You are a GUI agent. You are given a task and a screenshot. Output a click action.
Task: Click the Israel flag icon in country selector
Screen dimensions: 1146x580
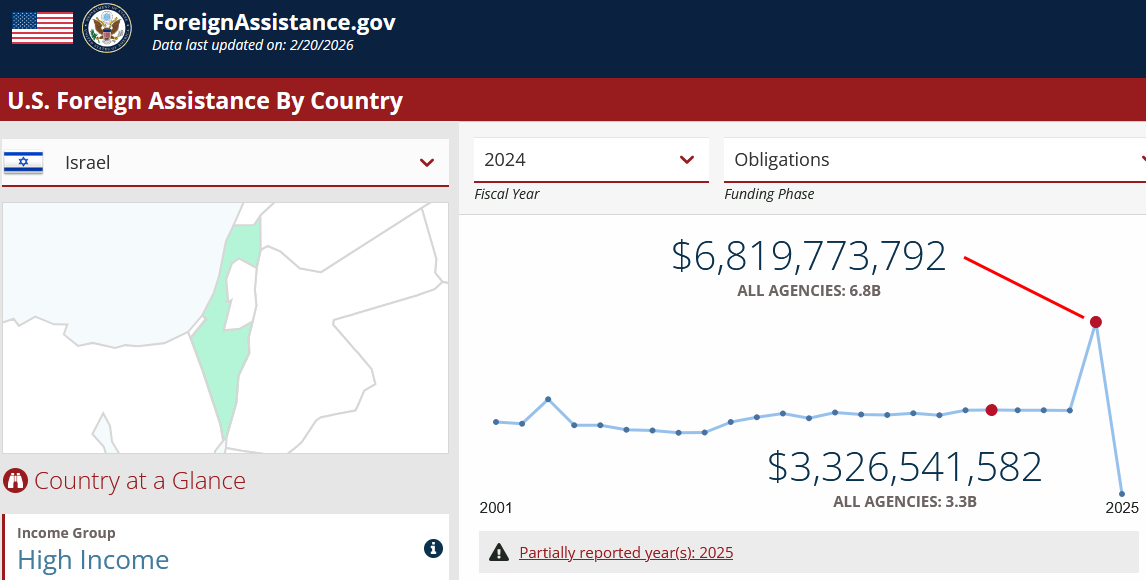coord(23,162)
